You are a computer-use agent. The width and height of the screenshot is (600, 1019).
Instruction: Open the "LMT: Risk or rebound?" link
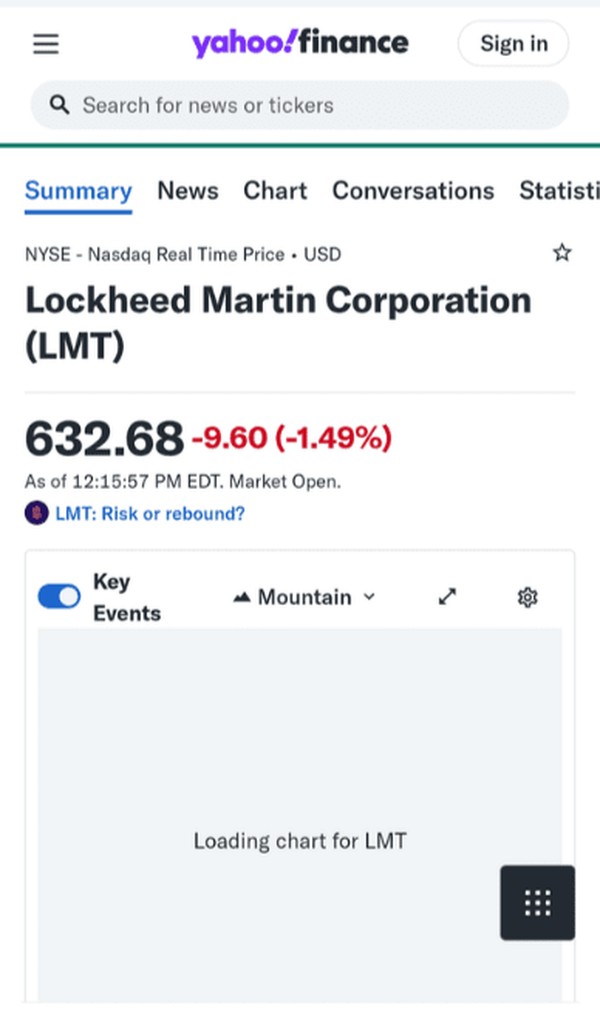(150, 514)
